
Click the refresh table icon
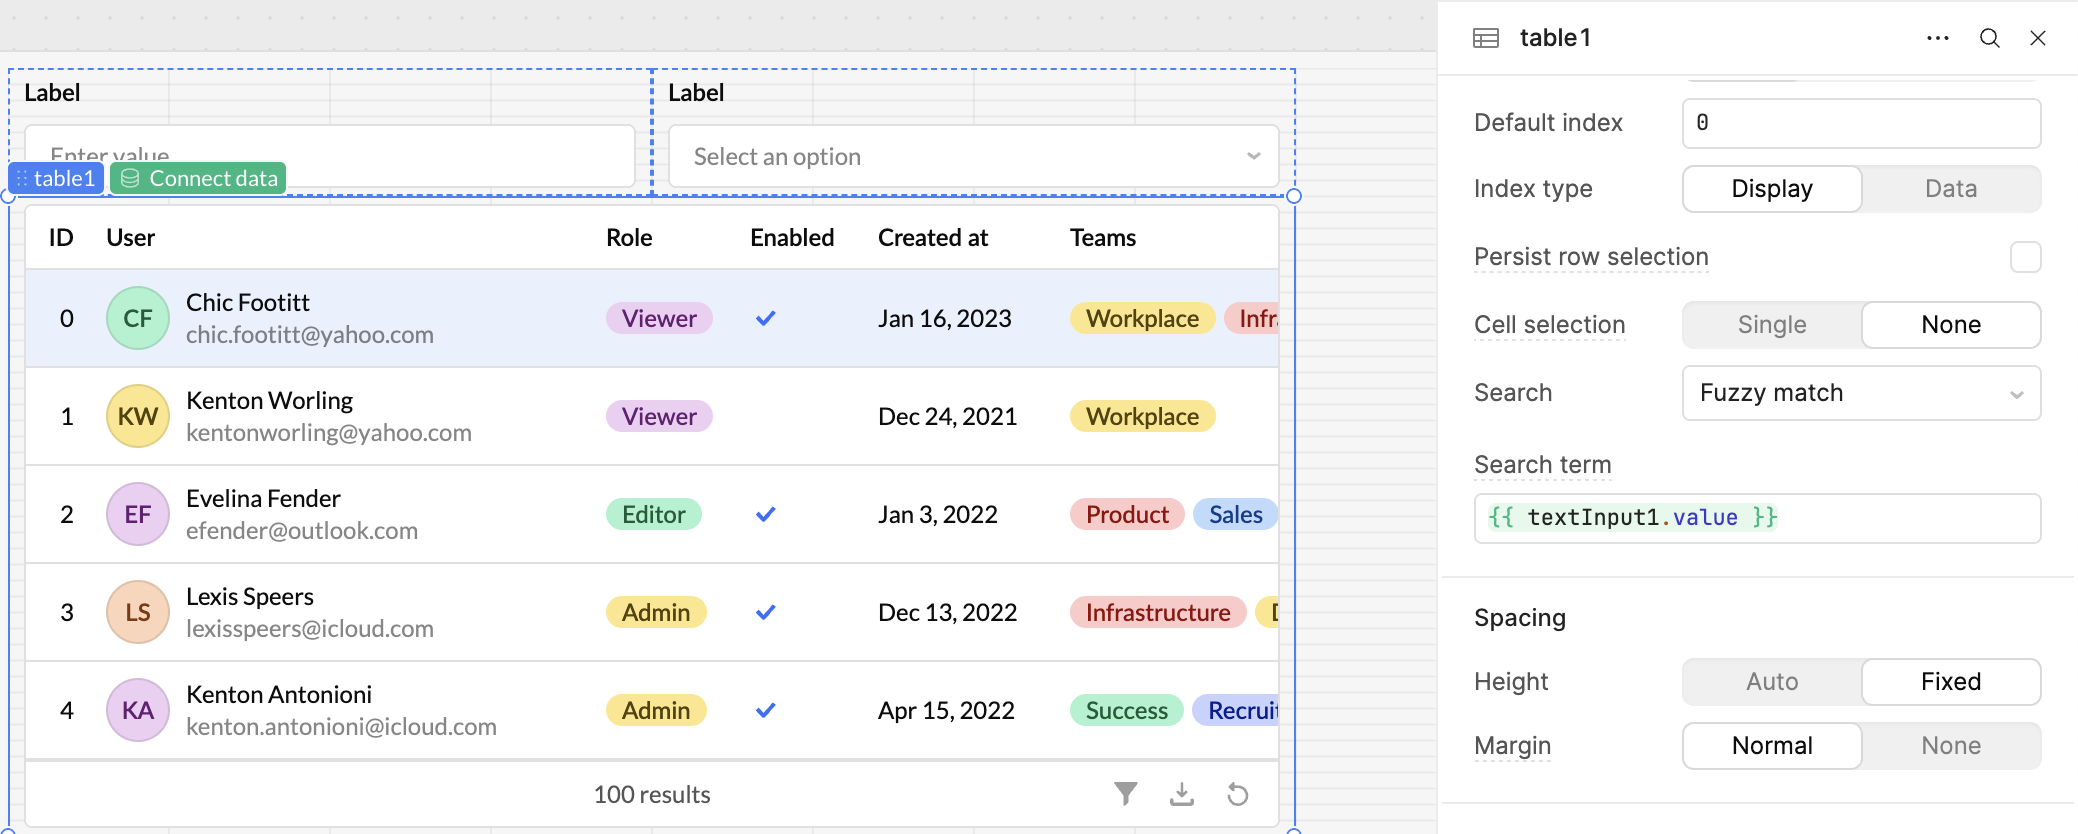(x=1238, y=794)
